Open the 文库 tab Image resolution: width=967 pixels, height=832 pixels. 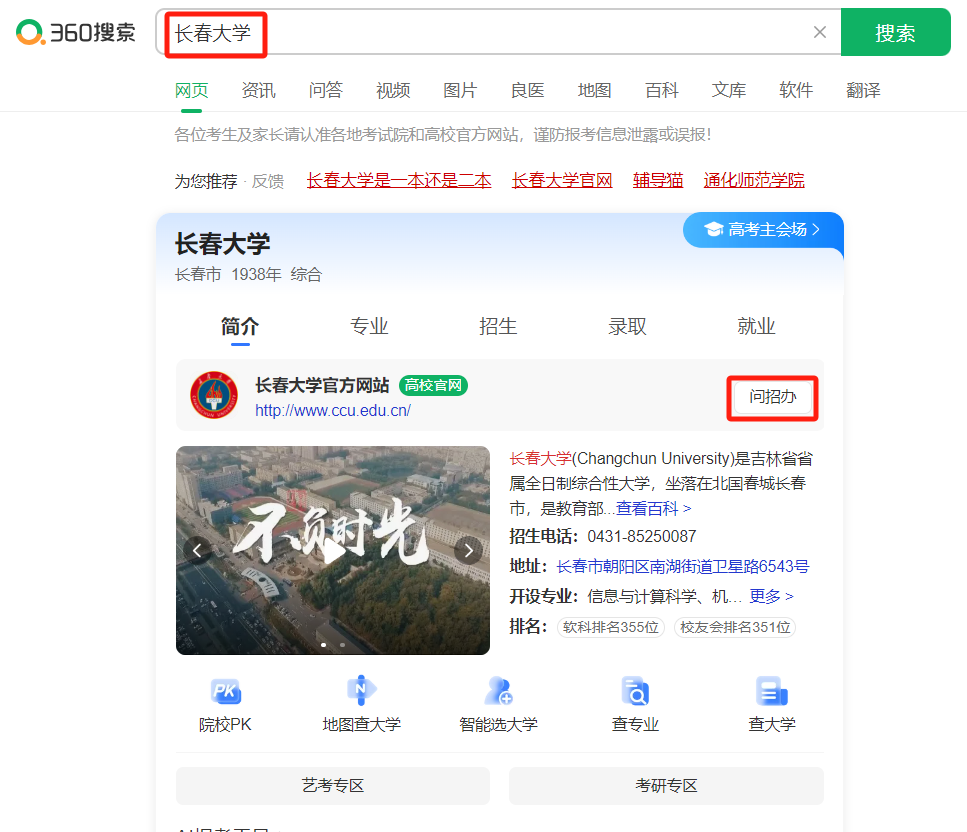pos(729,91)
